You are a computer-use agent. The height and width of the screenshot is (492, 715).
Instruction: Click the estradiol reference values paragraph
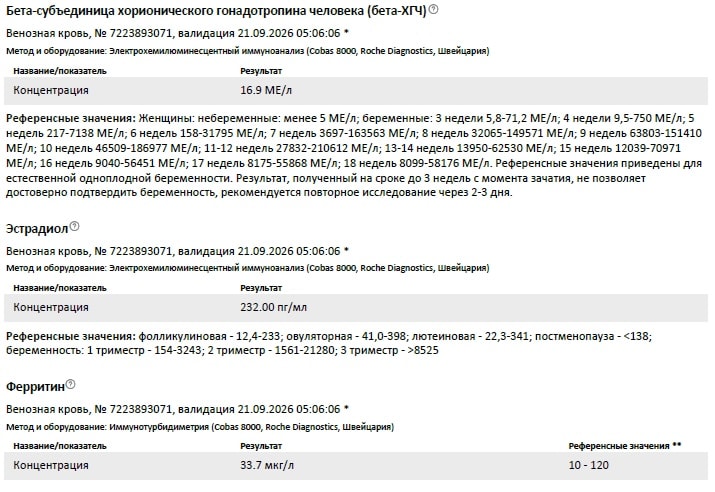tap(329, 343)
